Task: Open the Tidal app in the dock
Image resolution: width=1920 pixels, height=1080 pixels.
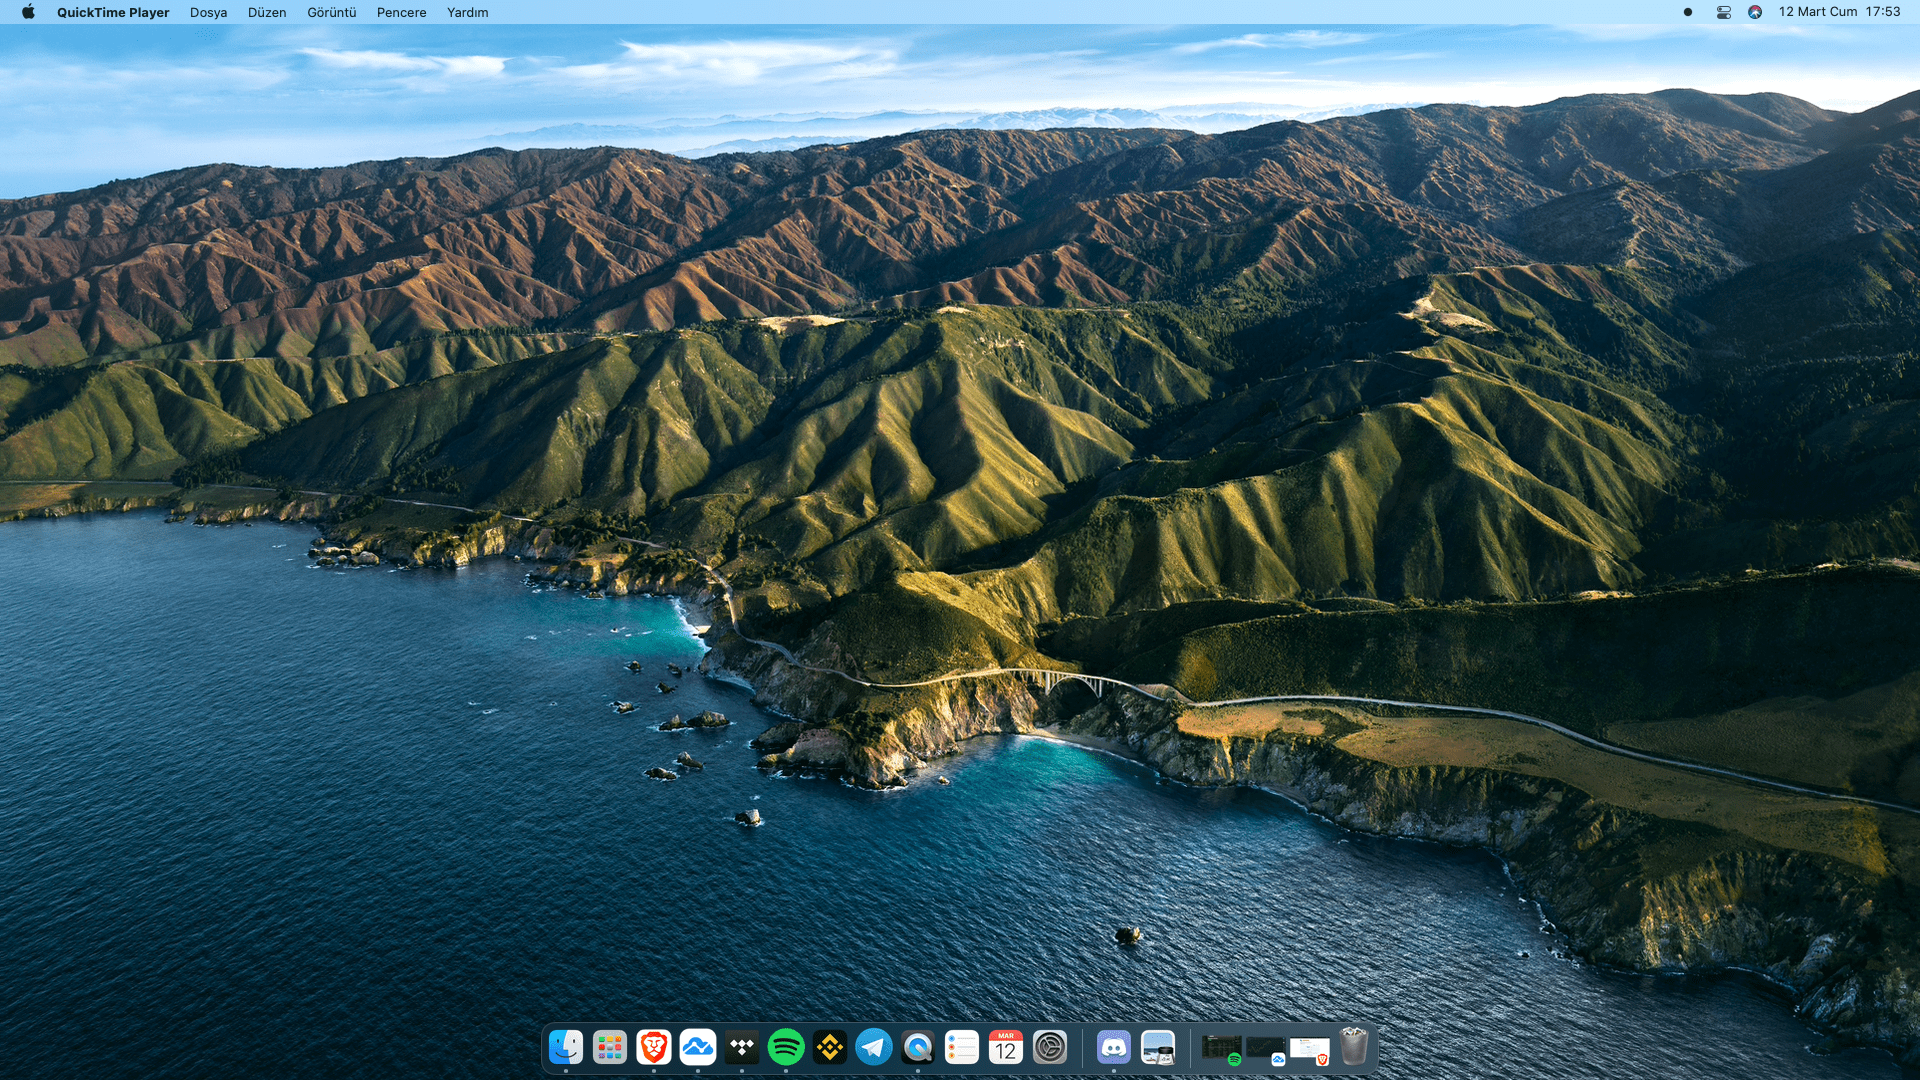Action: 742,1047
